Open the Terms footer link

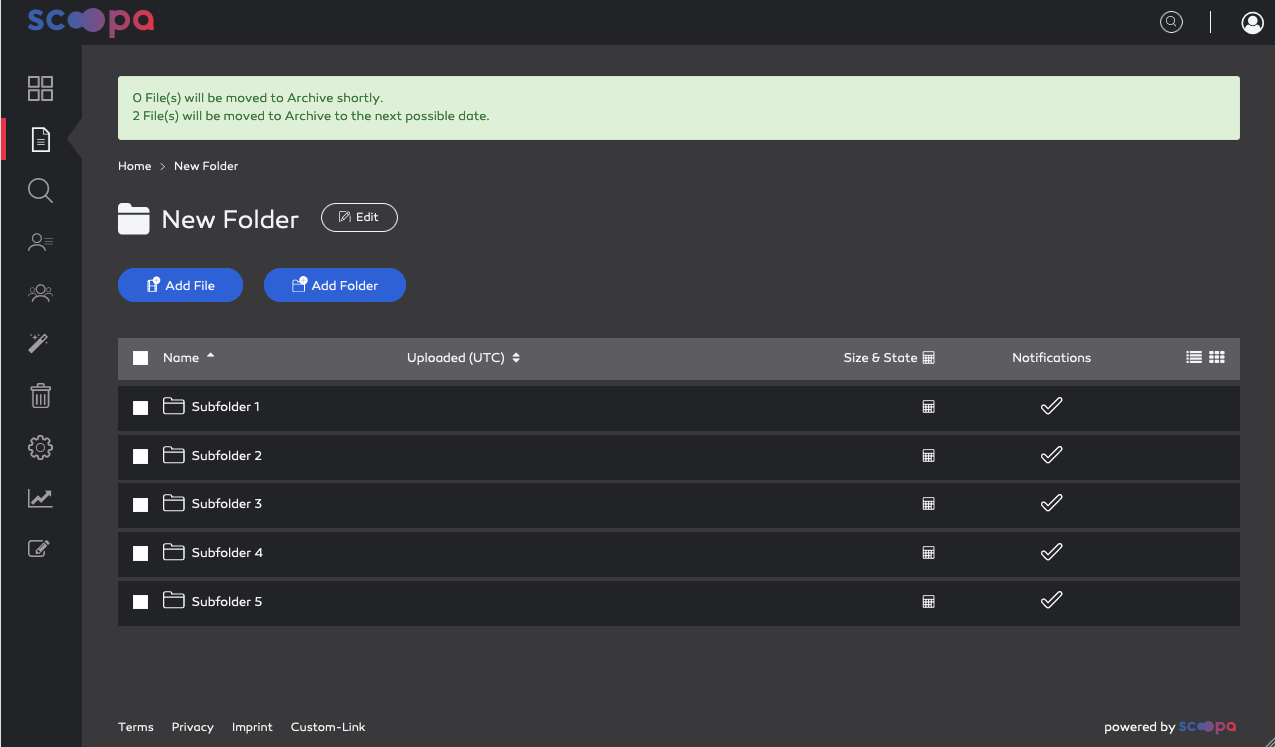[136, 727]
